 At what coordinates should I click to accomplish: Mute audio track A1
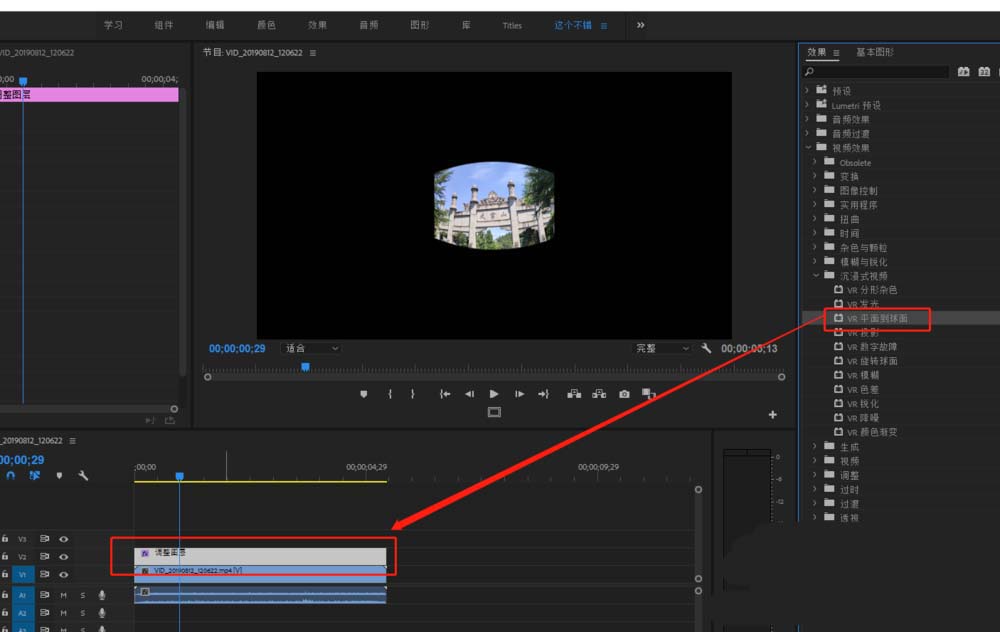(x=63, y=596)
